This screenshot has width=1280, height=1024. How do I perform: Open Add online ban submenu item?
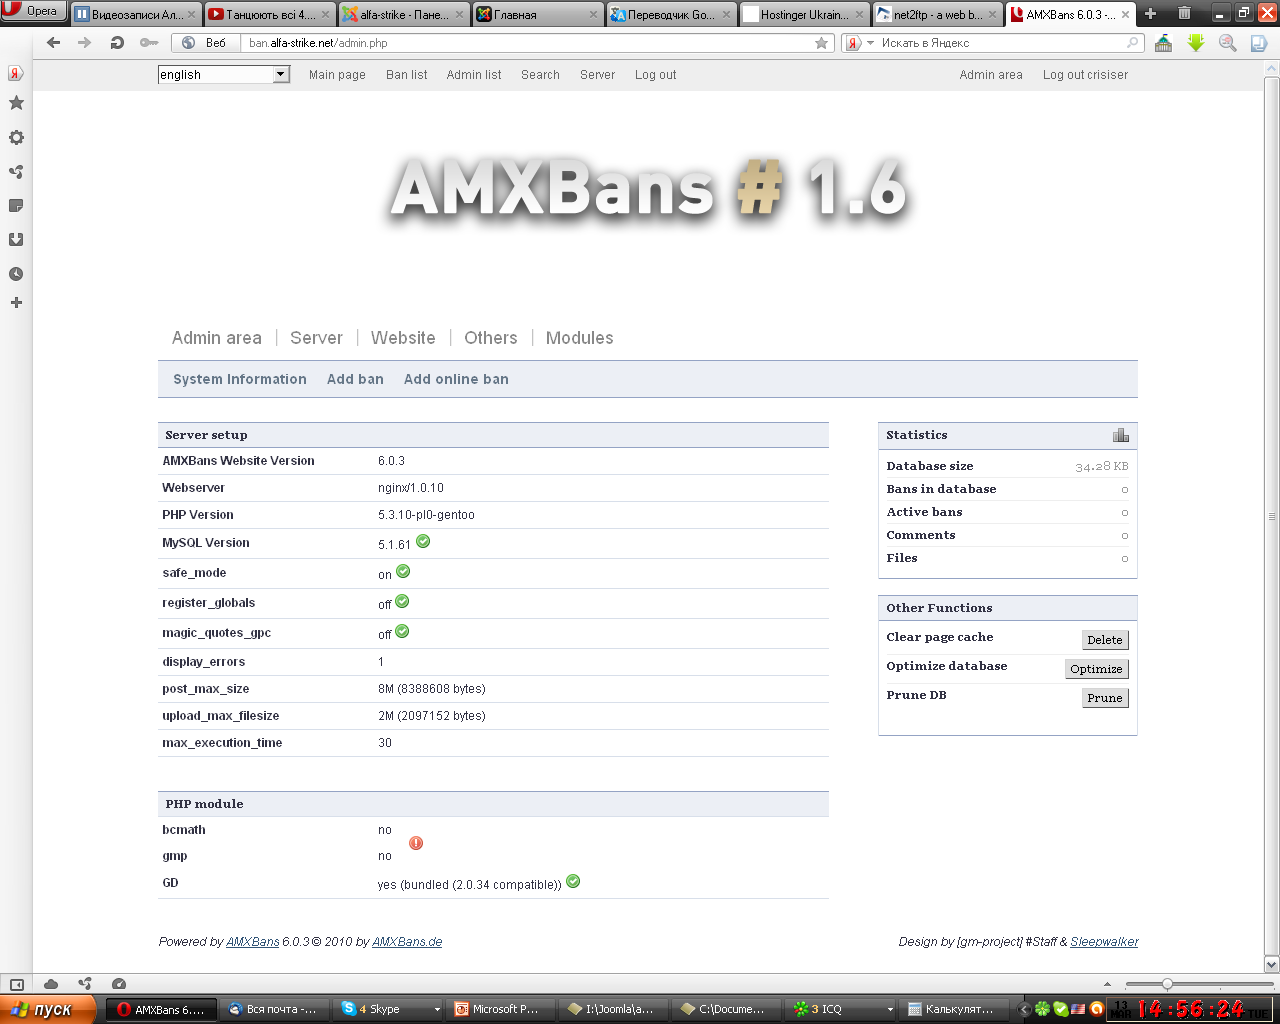click(456, 379)
